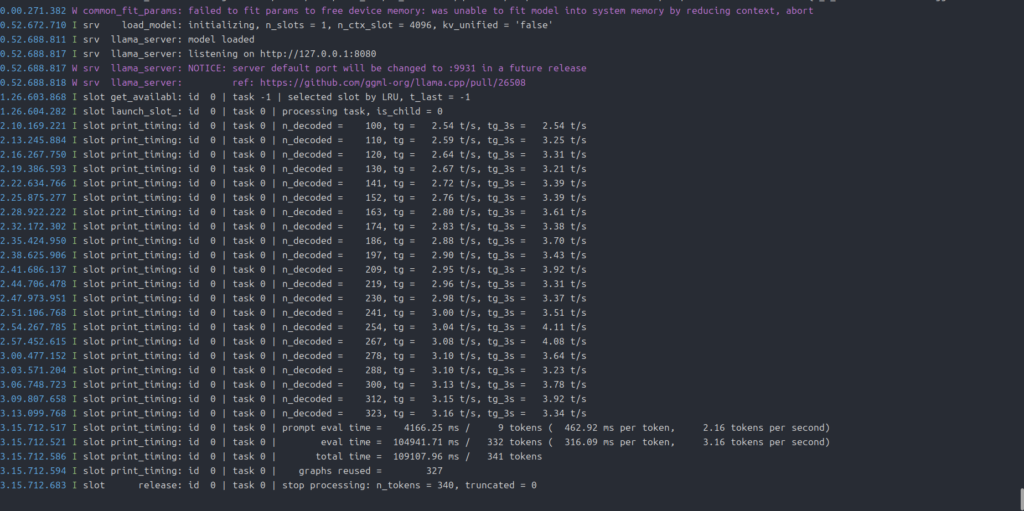This screenshot has width=1024, height=511.
Task: Click the 'processing task, is_child = 0' text
Action: 362,112
